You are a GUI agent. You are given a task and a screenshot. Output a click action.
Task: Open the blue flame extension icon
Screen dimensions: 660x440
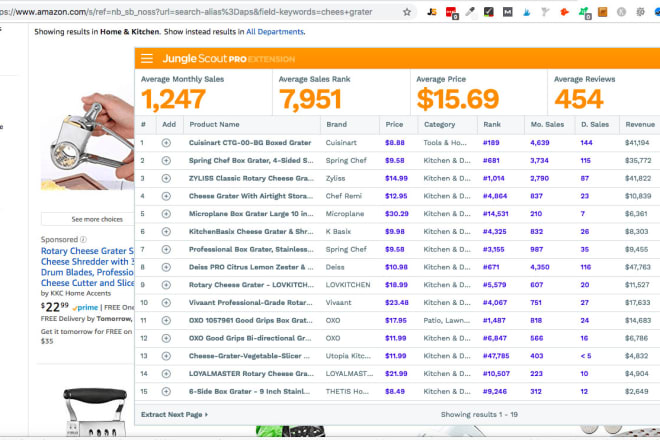[x=526, y=12]
